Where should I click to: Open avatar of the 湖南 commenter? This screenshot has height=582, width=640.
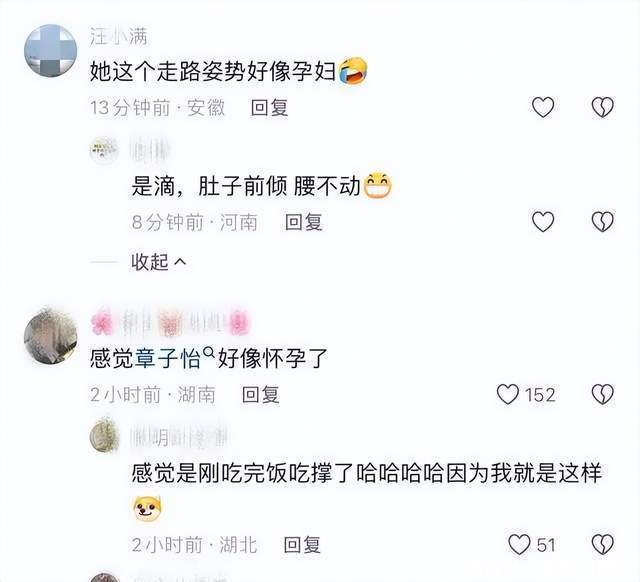point(51,337)
